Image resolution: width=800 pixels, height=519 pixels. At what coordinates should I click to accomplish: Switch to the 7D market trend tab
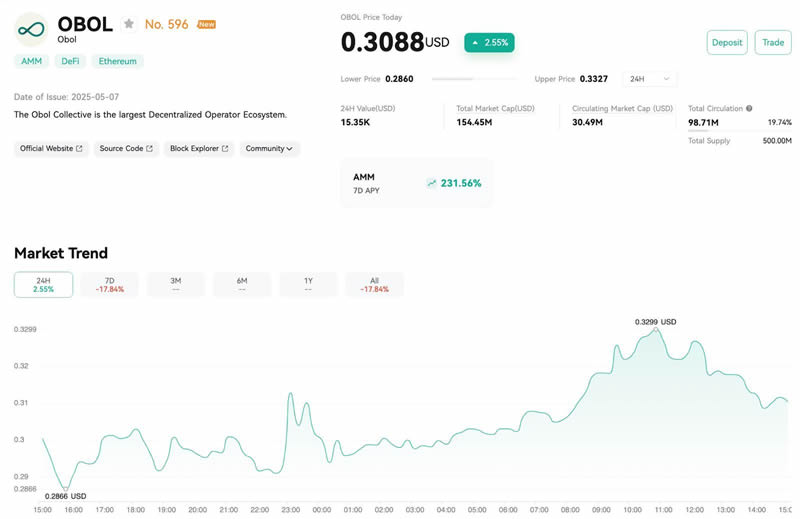(110, 285)
